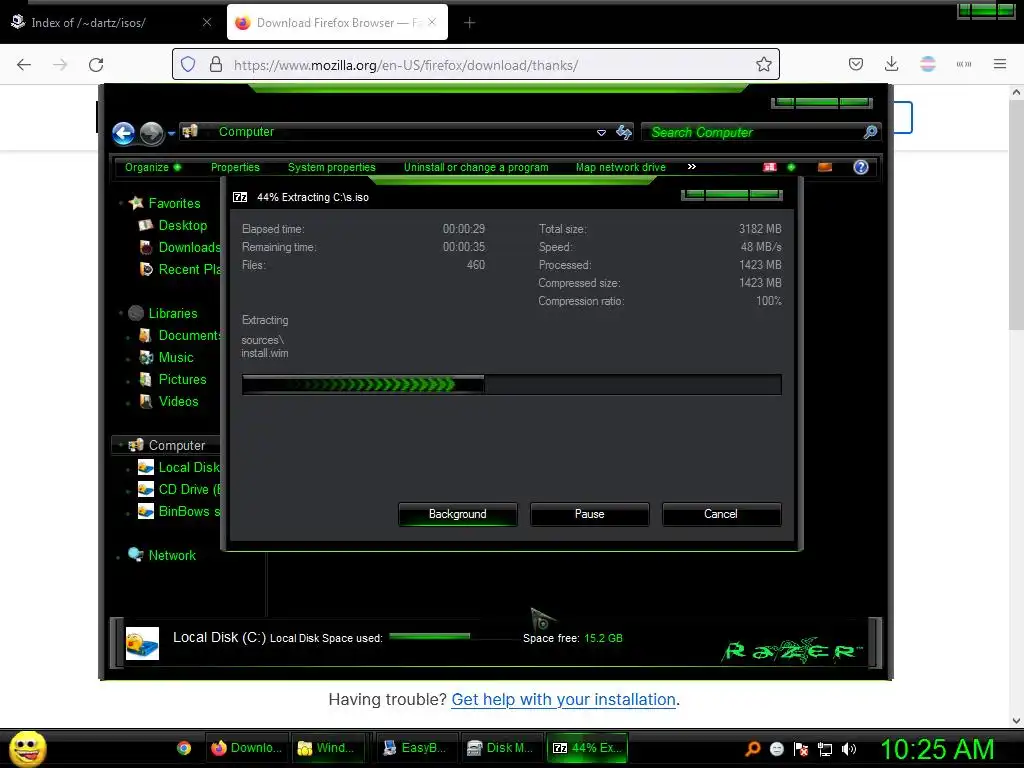
Task: Open Explorer help question mark
Action: click(861, 167)
